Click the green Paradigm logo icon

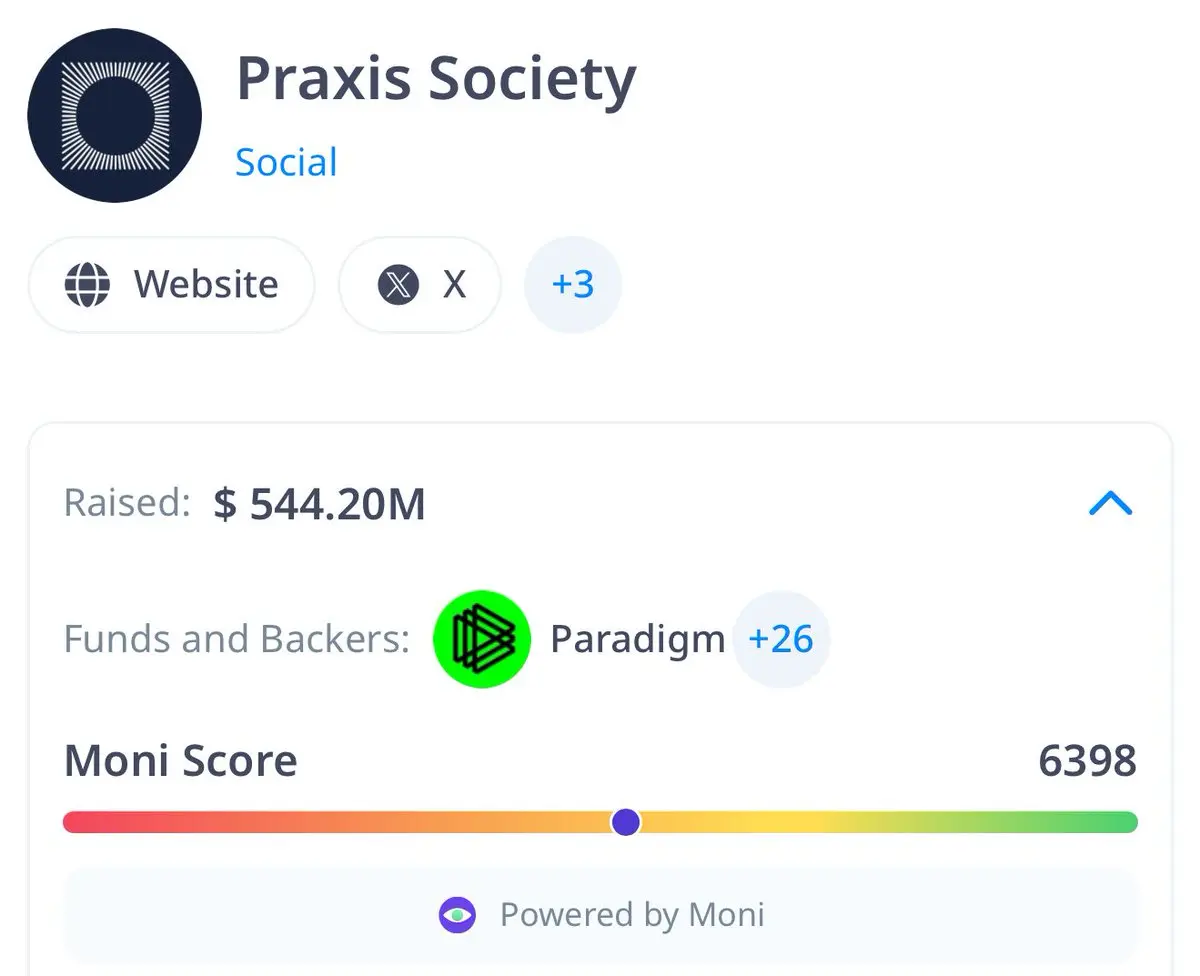coord(482,639)
